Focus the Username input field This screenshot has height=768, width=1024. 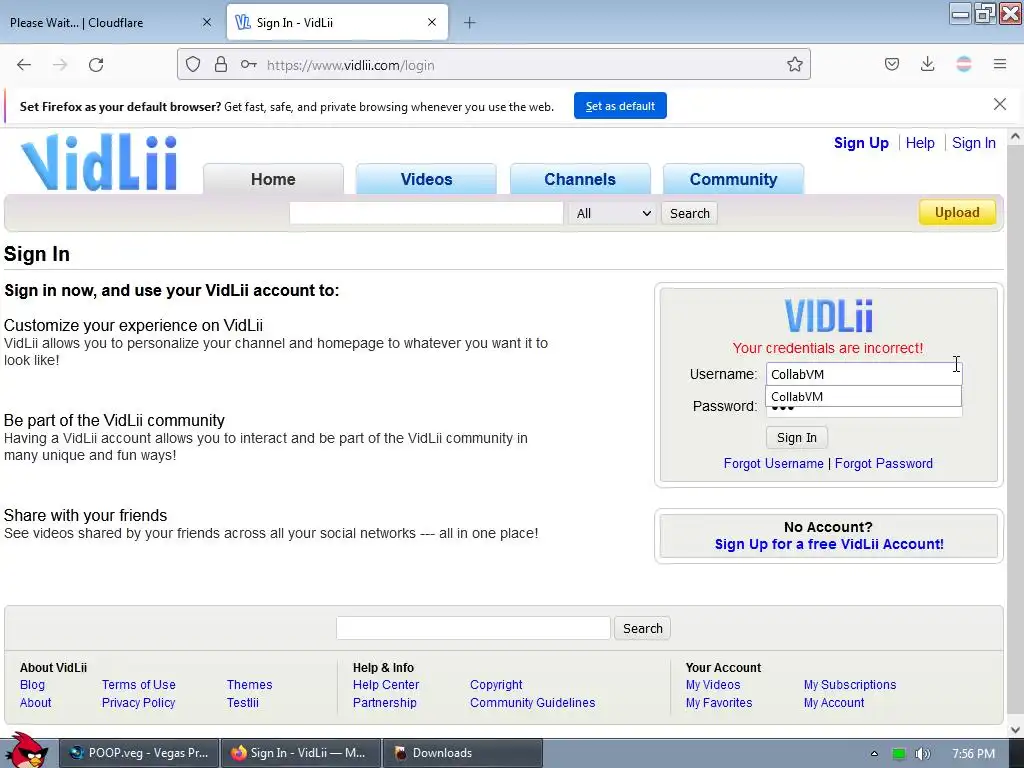tap(863, 374)
